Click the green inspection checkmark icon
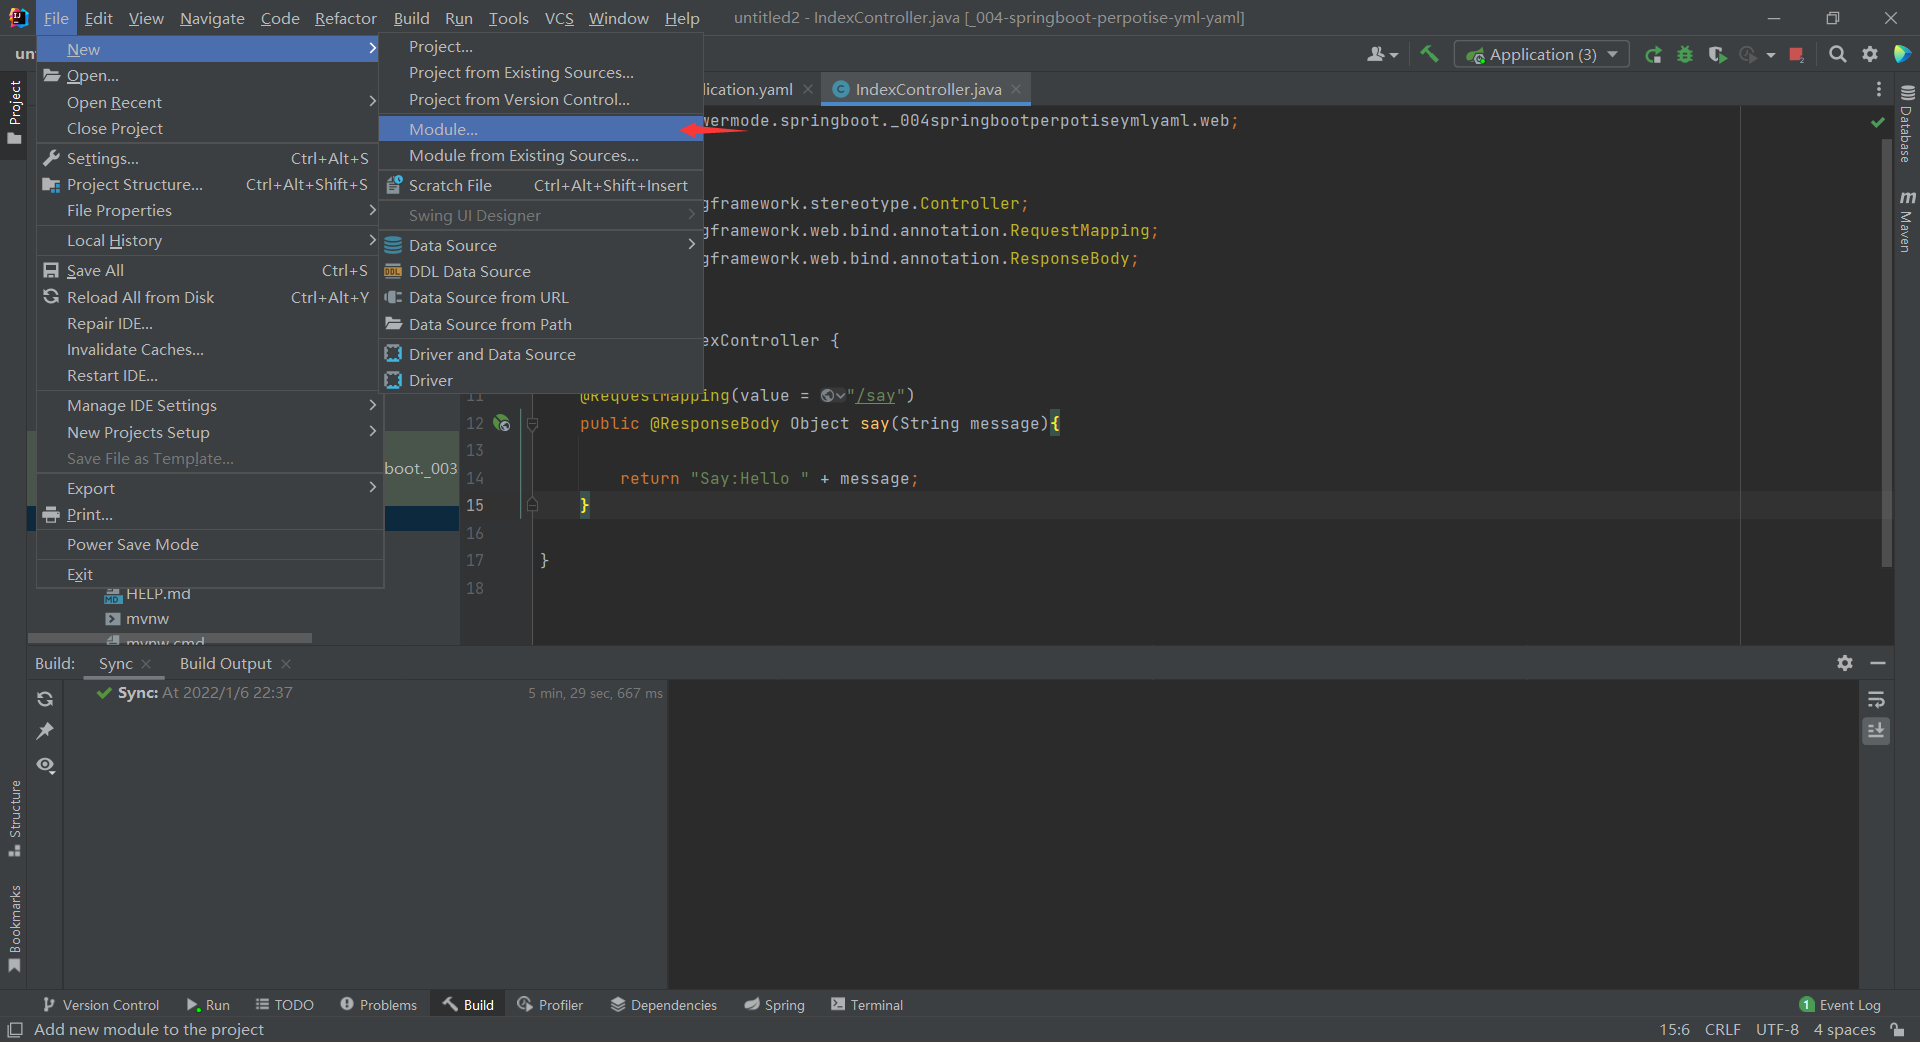This screenshot has height=1042, width=1920. point(1878,122)
